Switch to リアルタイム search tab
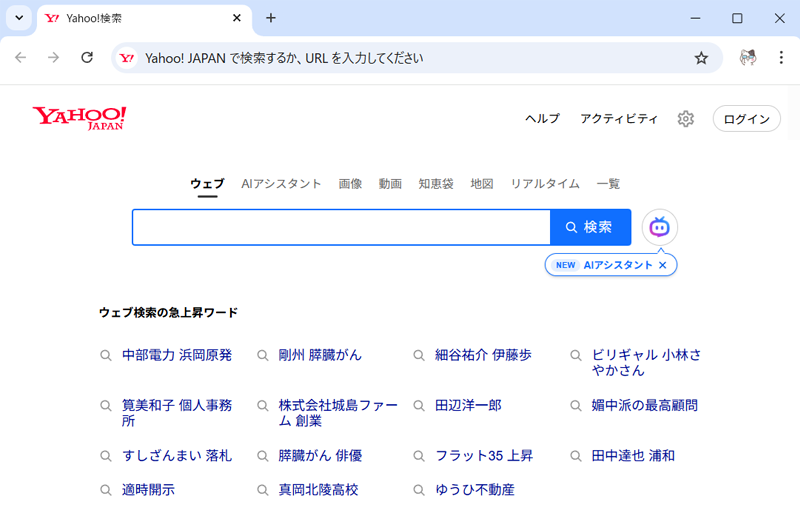Image resolution: width=800 pixels, height=522 pixels. [x=545, y=184]
